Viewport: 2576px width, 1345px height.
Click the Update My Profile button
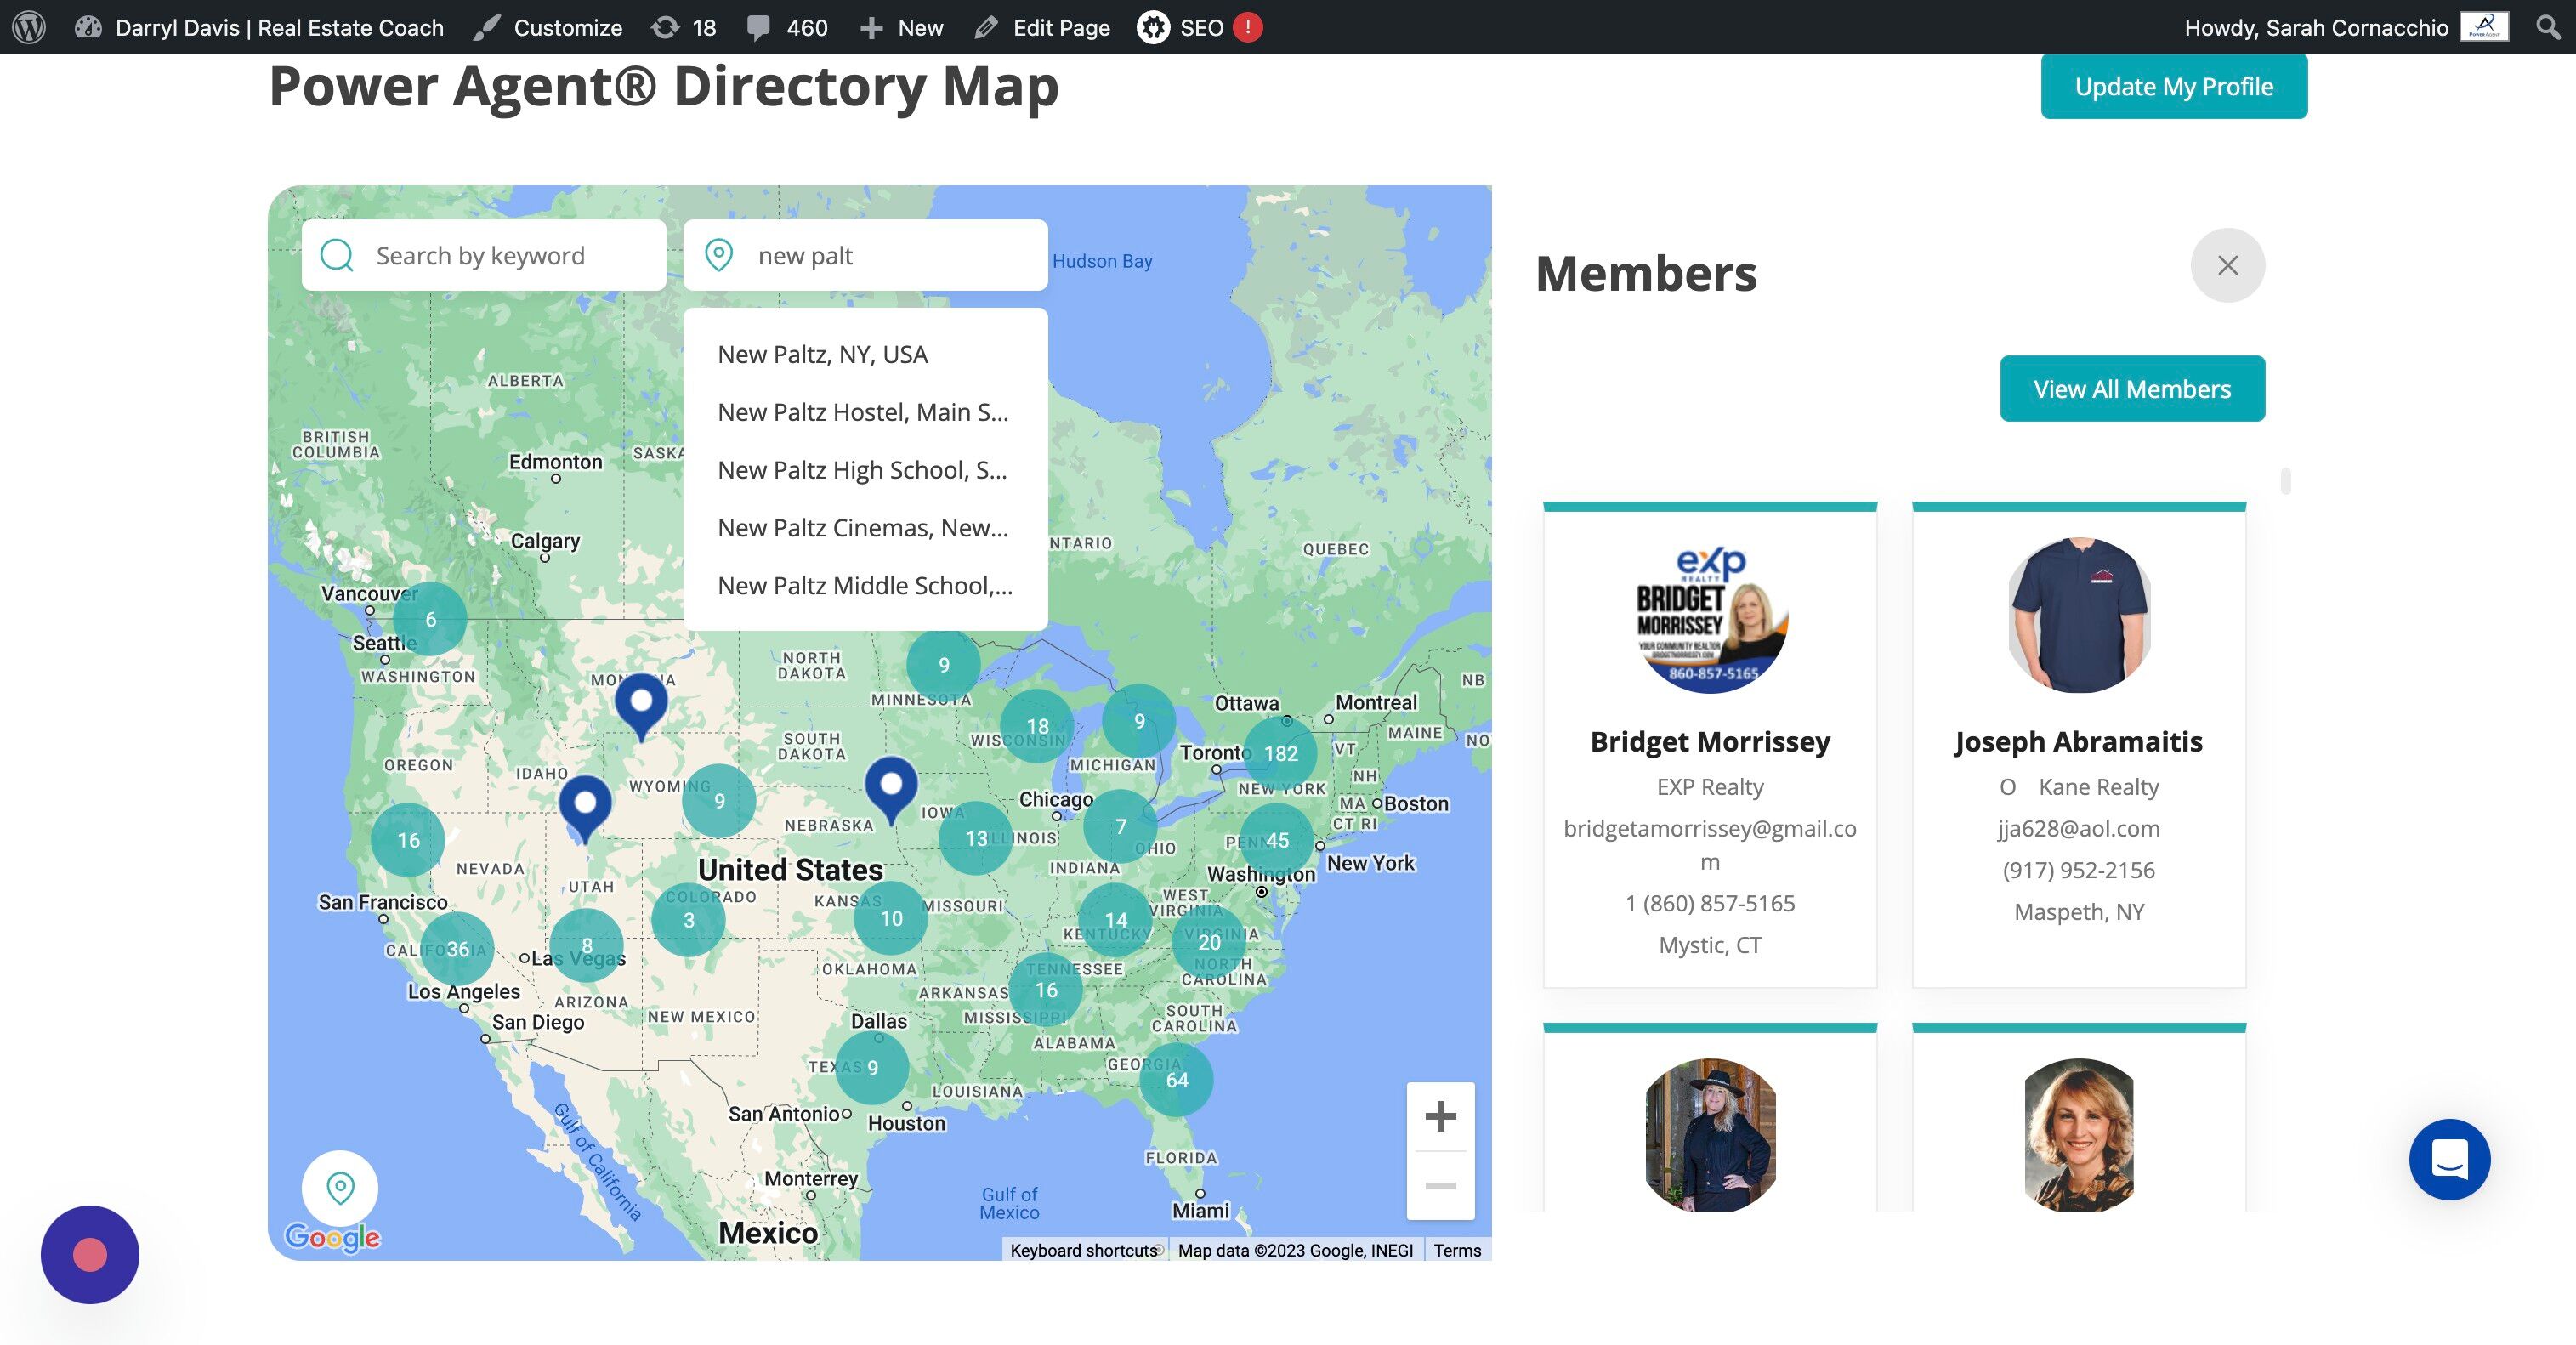tap(2173, 87)
